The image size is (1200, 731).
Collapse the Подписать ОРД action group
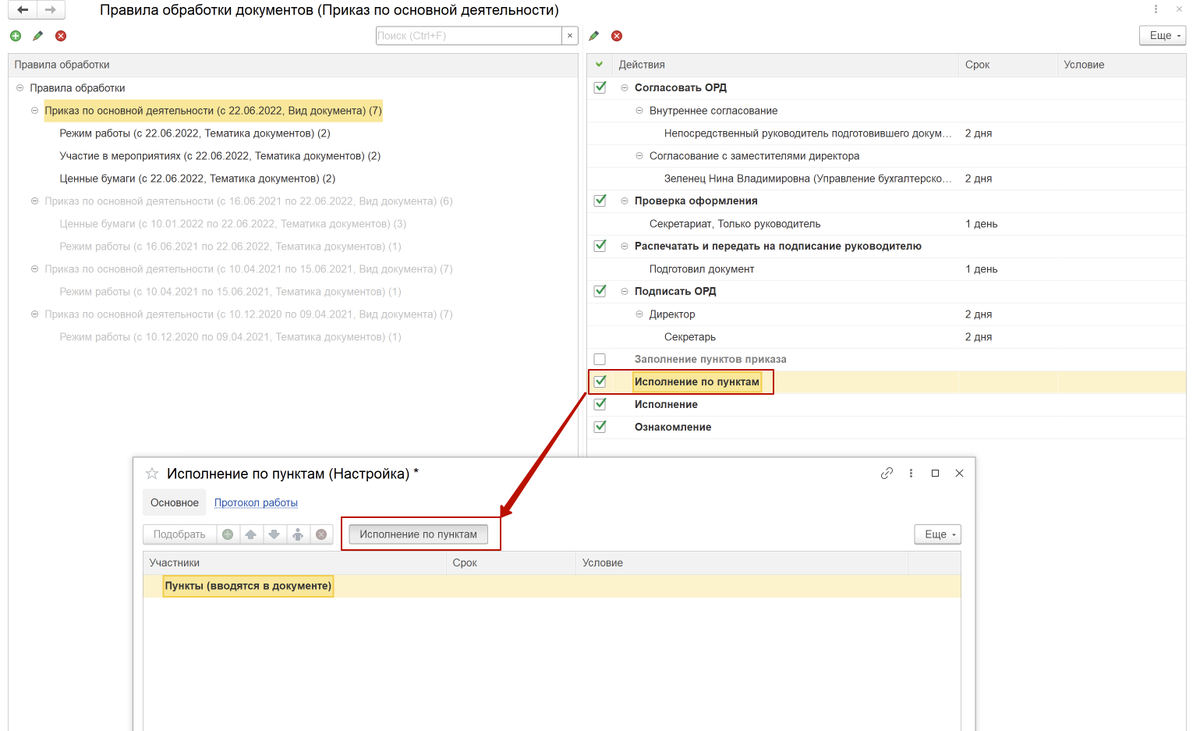(625, 292)
